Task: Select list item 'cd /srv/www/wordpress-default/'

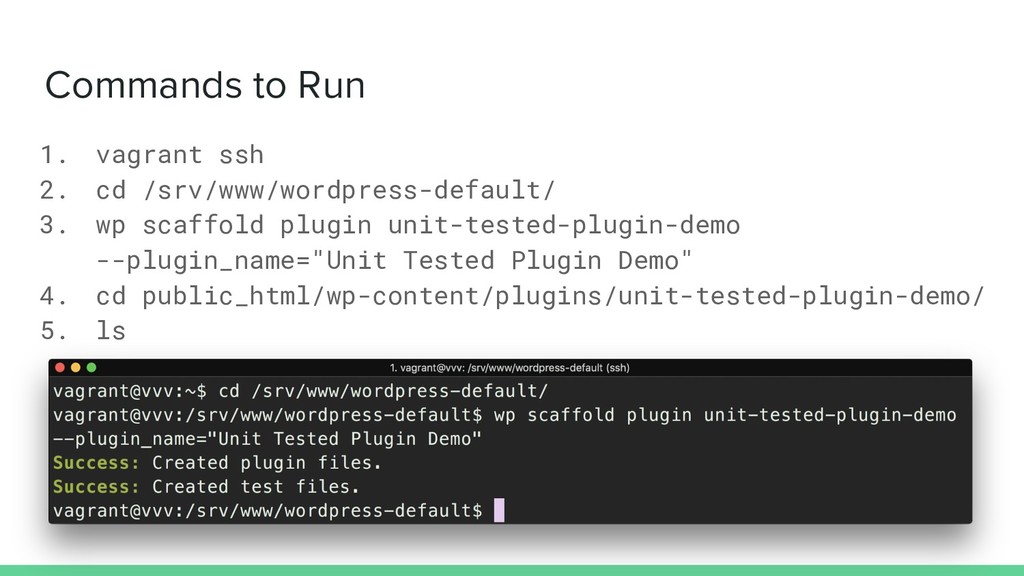Action: (326, 191)
